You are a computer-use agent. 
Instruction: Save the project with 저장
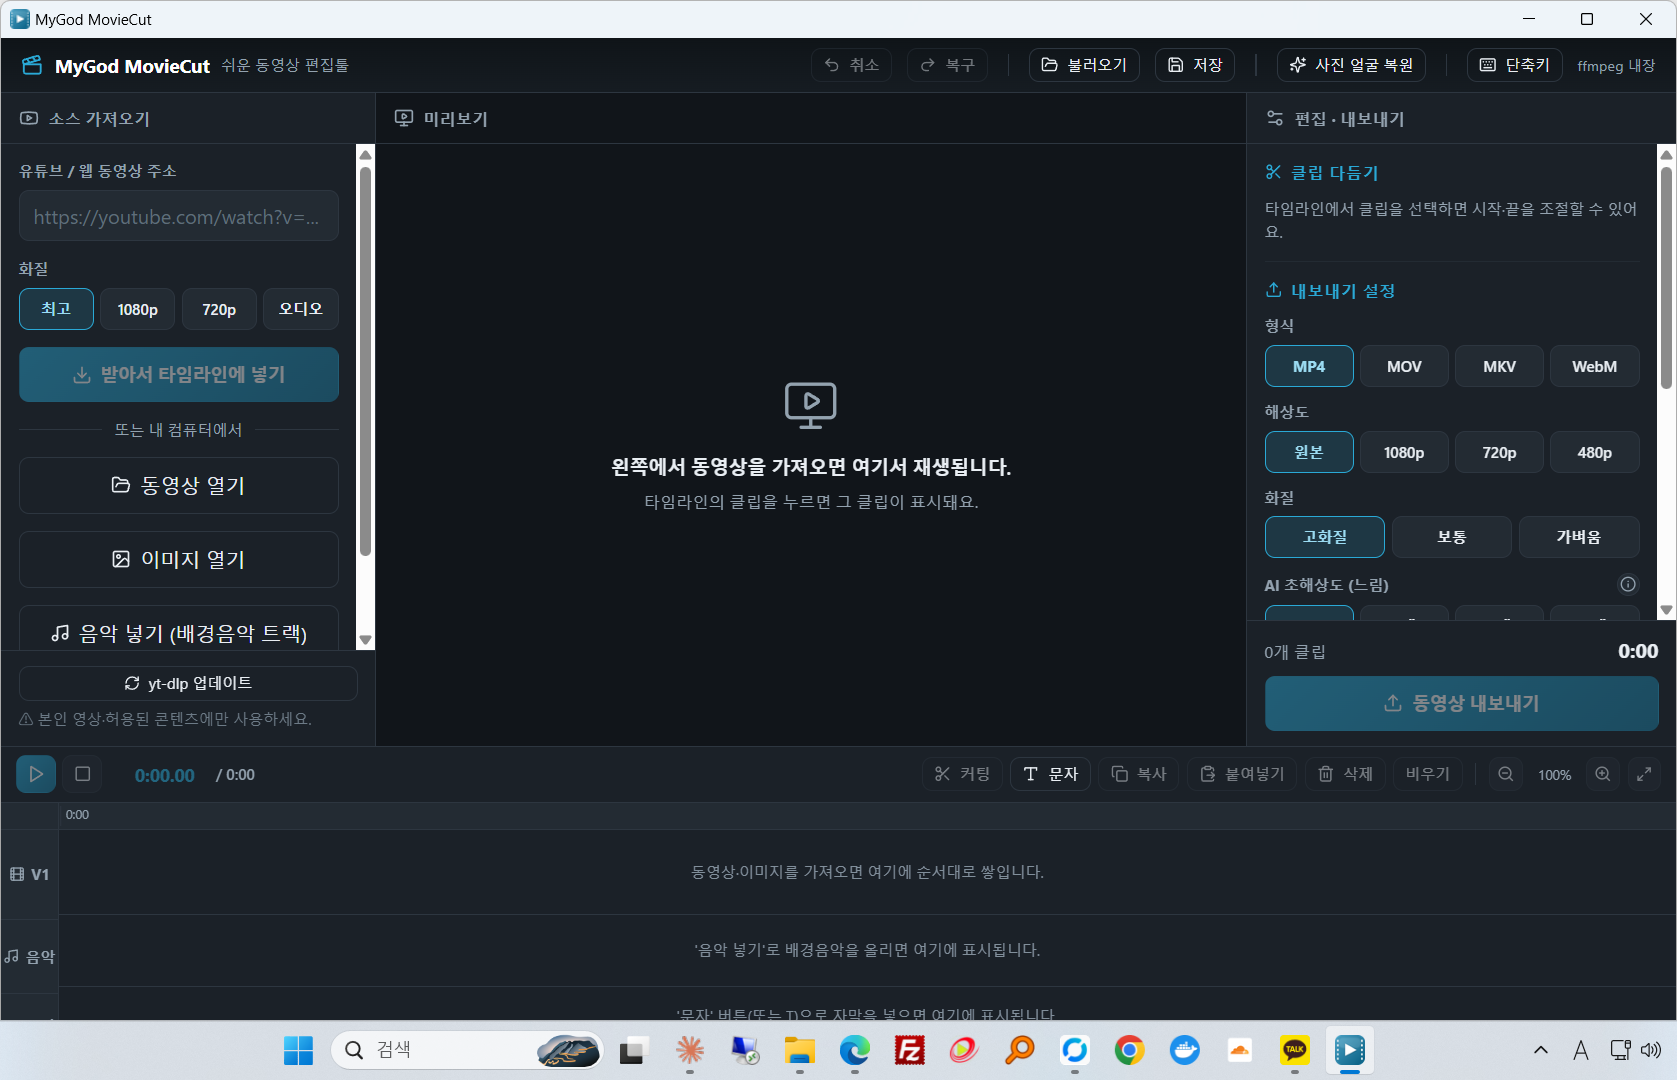tap(1195, 65)
